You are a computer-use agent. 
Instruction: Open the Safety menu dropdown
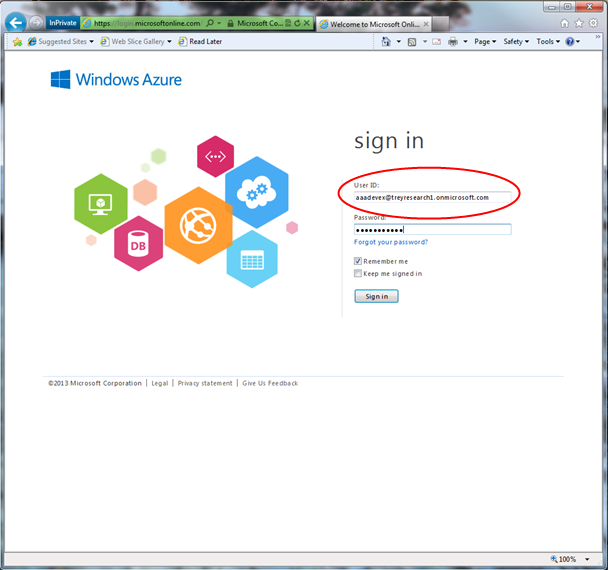point(516,41)
